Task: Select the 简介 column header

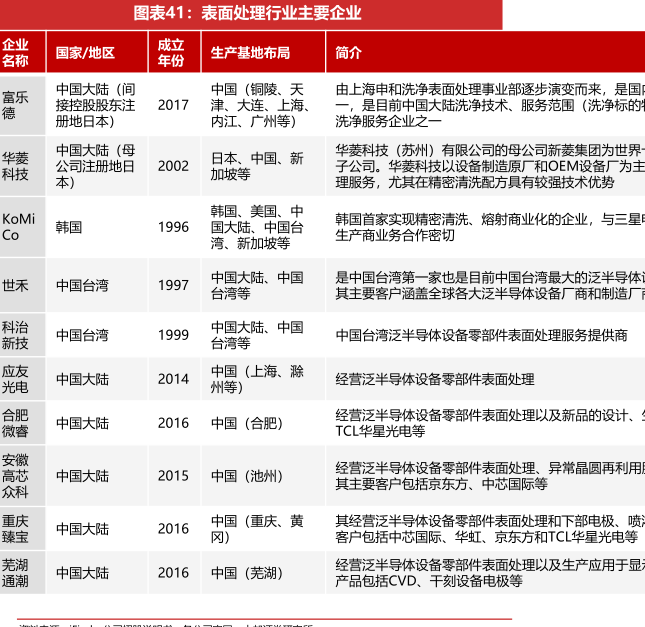Action: pyautogui.click(x=349, y=53)
